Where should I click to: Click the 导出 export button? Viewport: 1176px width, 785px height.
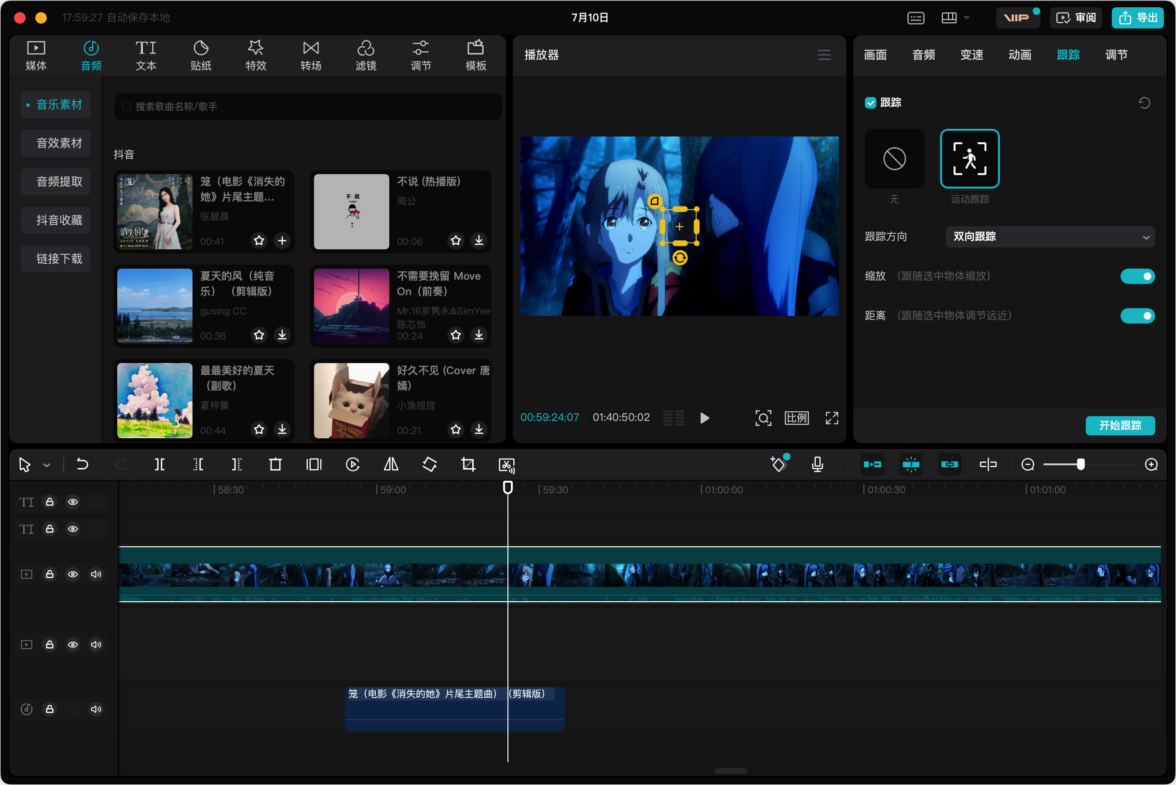(x=1137, y=17)
